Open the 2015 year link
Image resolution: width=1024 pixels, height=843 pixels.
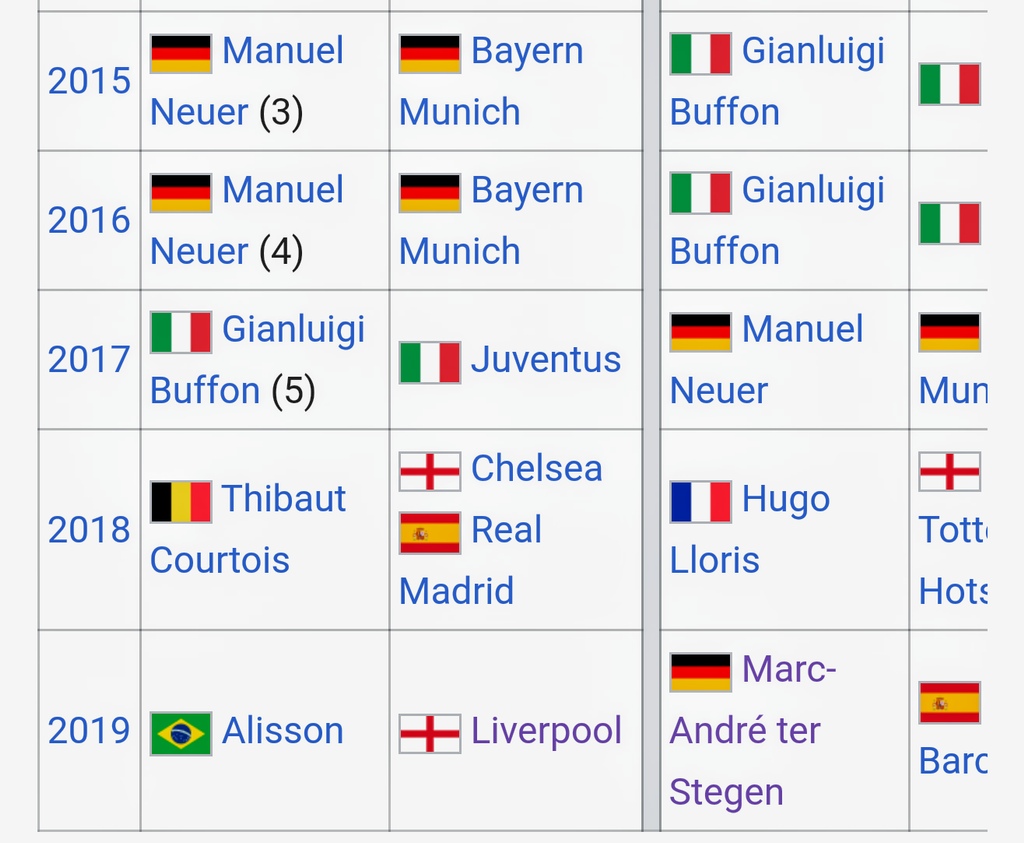pos(89,81)
